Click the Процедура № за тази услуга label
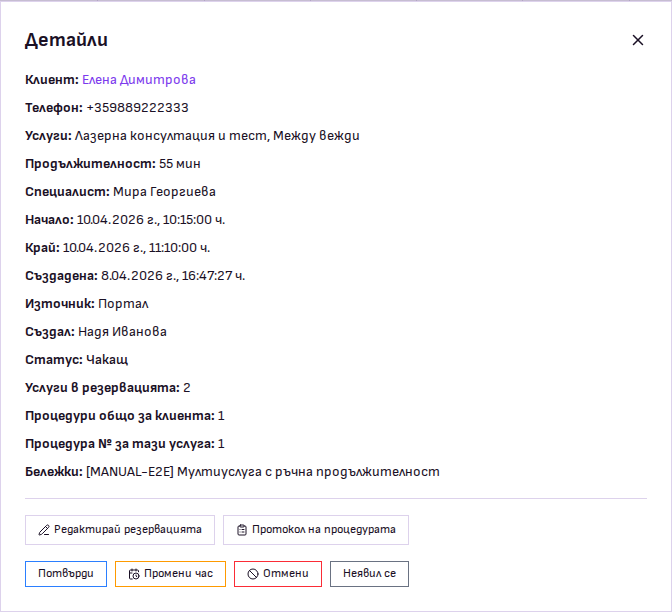The image size is (672, 612). 120,444
